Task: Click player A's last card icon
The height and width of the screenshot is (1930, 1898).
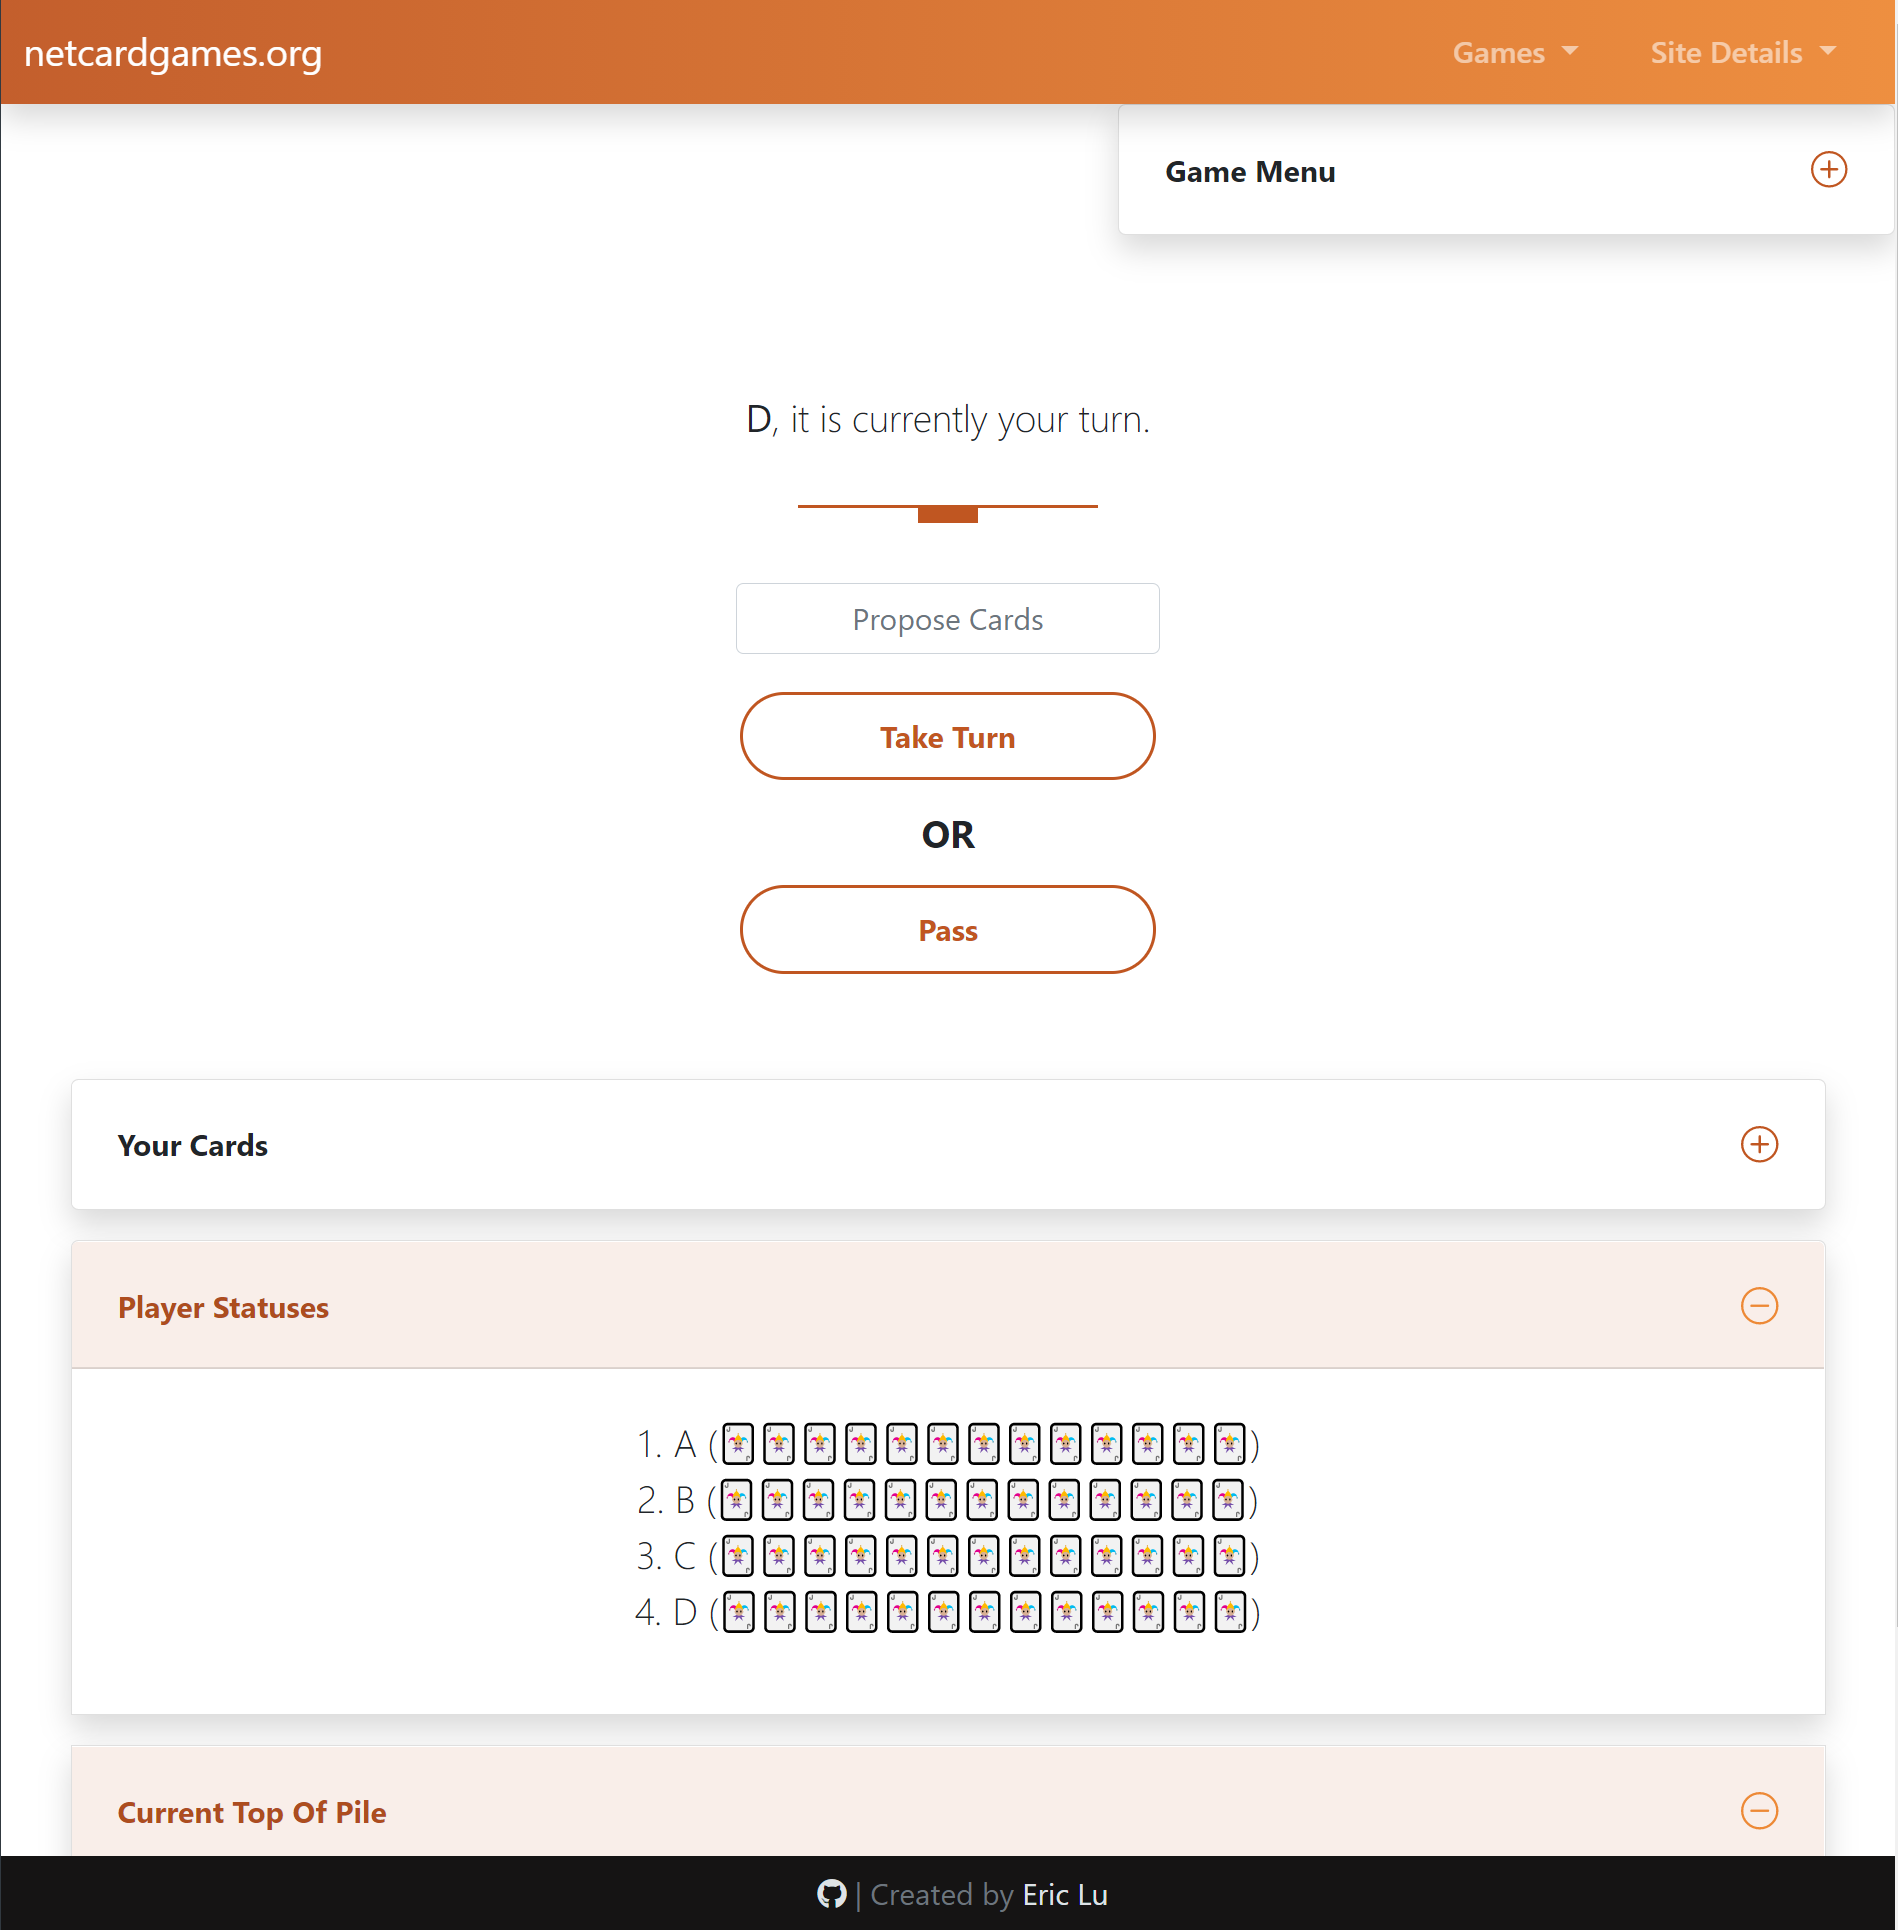Action: tap(1229, 1443)
